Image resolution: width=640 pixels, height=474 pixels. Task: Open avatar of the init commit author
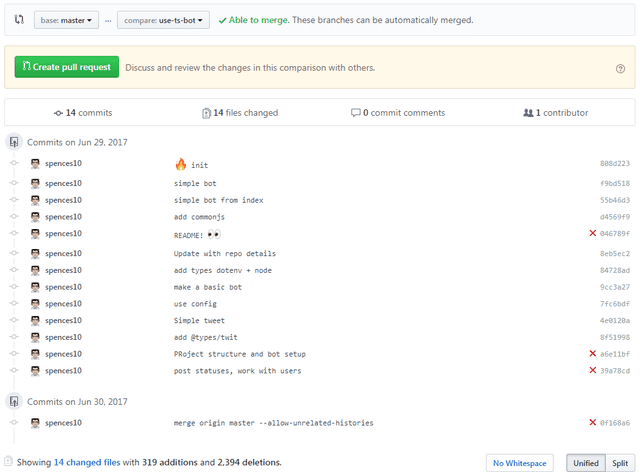click(x=36, y=164)
